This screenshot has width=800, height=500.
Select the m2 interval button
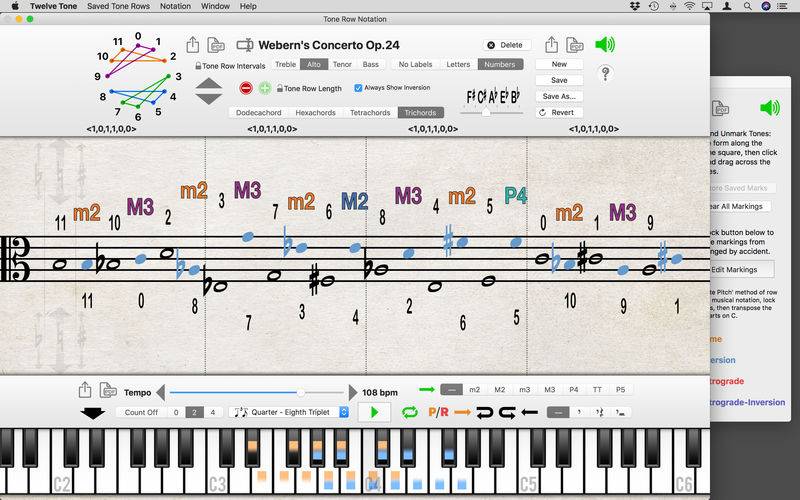[x=474, y=389]
